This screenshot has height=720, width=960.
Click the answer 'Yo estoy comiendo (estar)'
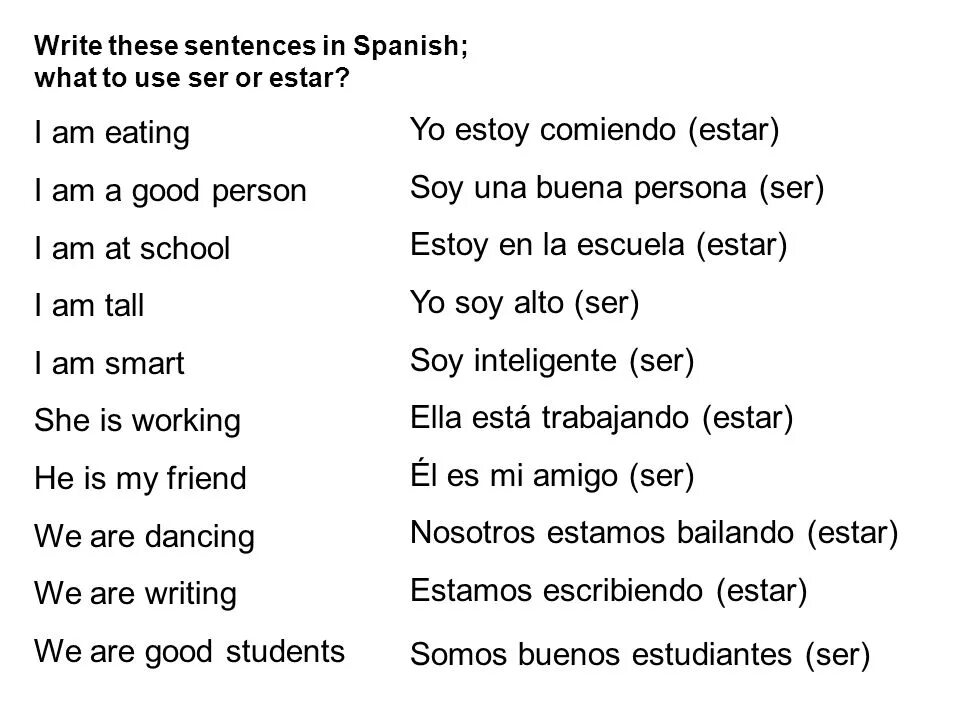[x=594, y=130]
